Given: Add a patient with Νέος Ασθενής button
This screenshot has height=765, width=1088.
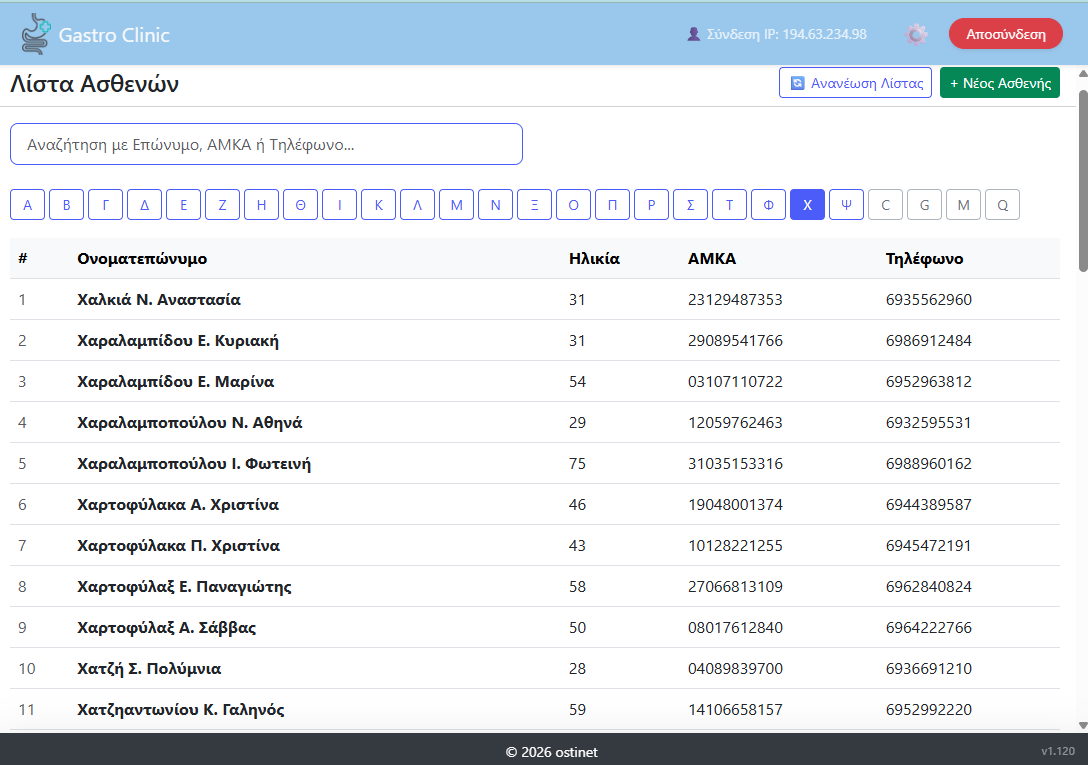Looking at the screenshot, I should (1000, 83).
